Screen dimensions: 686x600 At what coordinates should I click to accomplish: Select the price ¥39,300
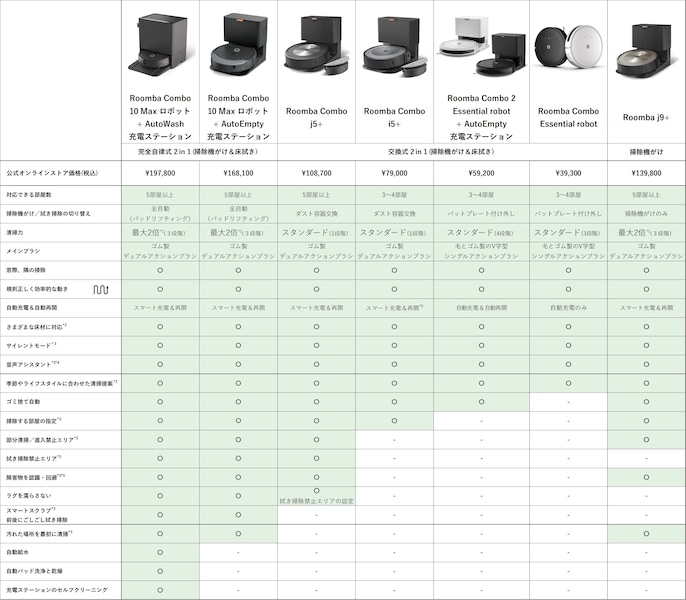tap(568, 173)
